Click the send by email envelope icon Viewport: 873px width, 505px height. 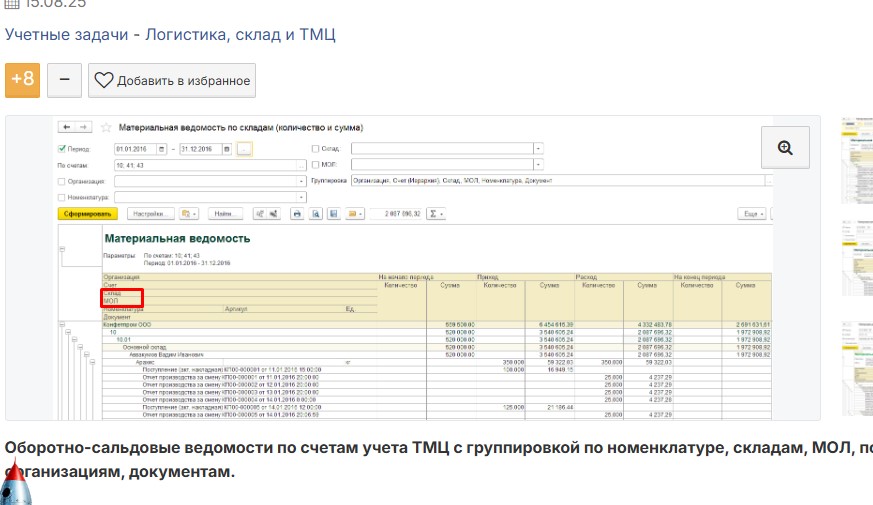click(x=354, y=214)
